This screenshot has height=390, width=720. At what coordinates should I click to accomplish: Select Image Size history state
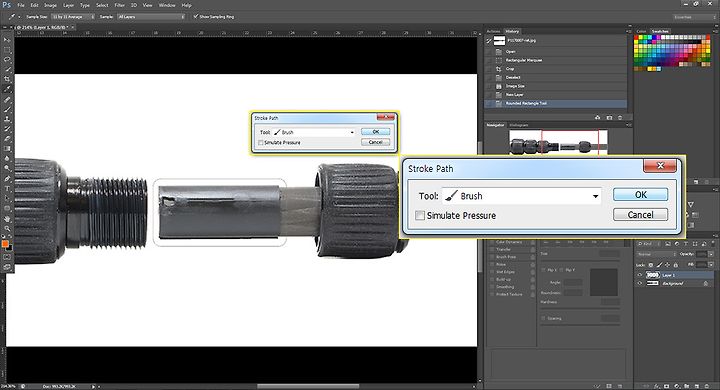point(556,86)
